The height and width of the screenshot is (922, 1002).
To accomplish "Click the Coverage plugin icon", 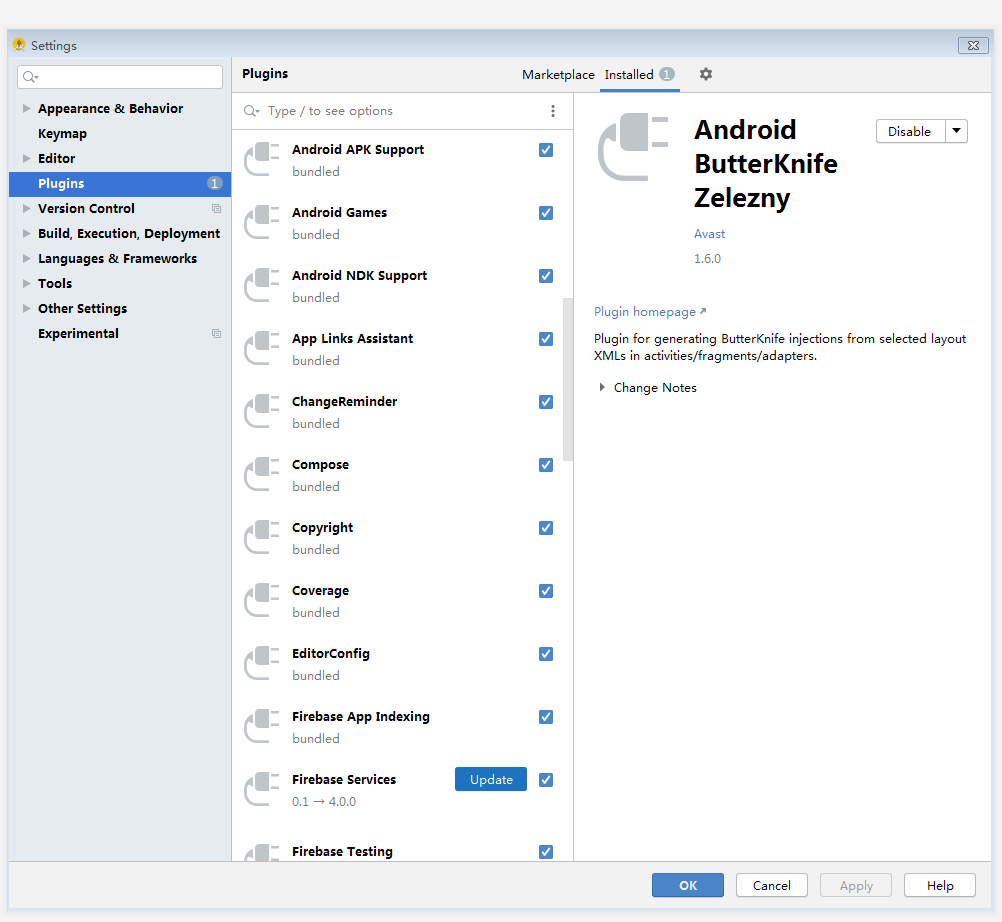I will click(x=262, y=600).
